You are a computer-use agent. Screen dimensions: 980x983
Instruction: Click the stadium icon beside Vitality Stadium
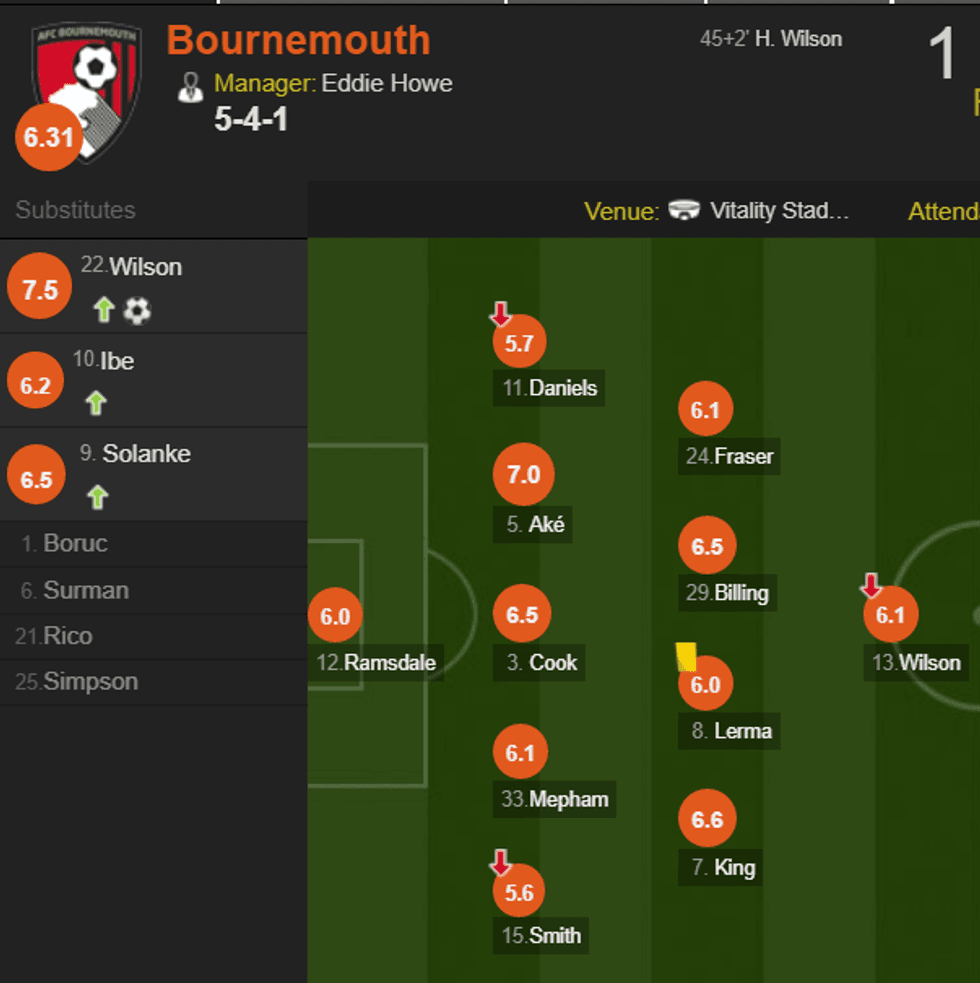click(x=685, y=211)
